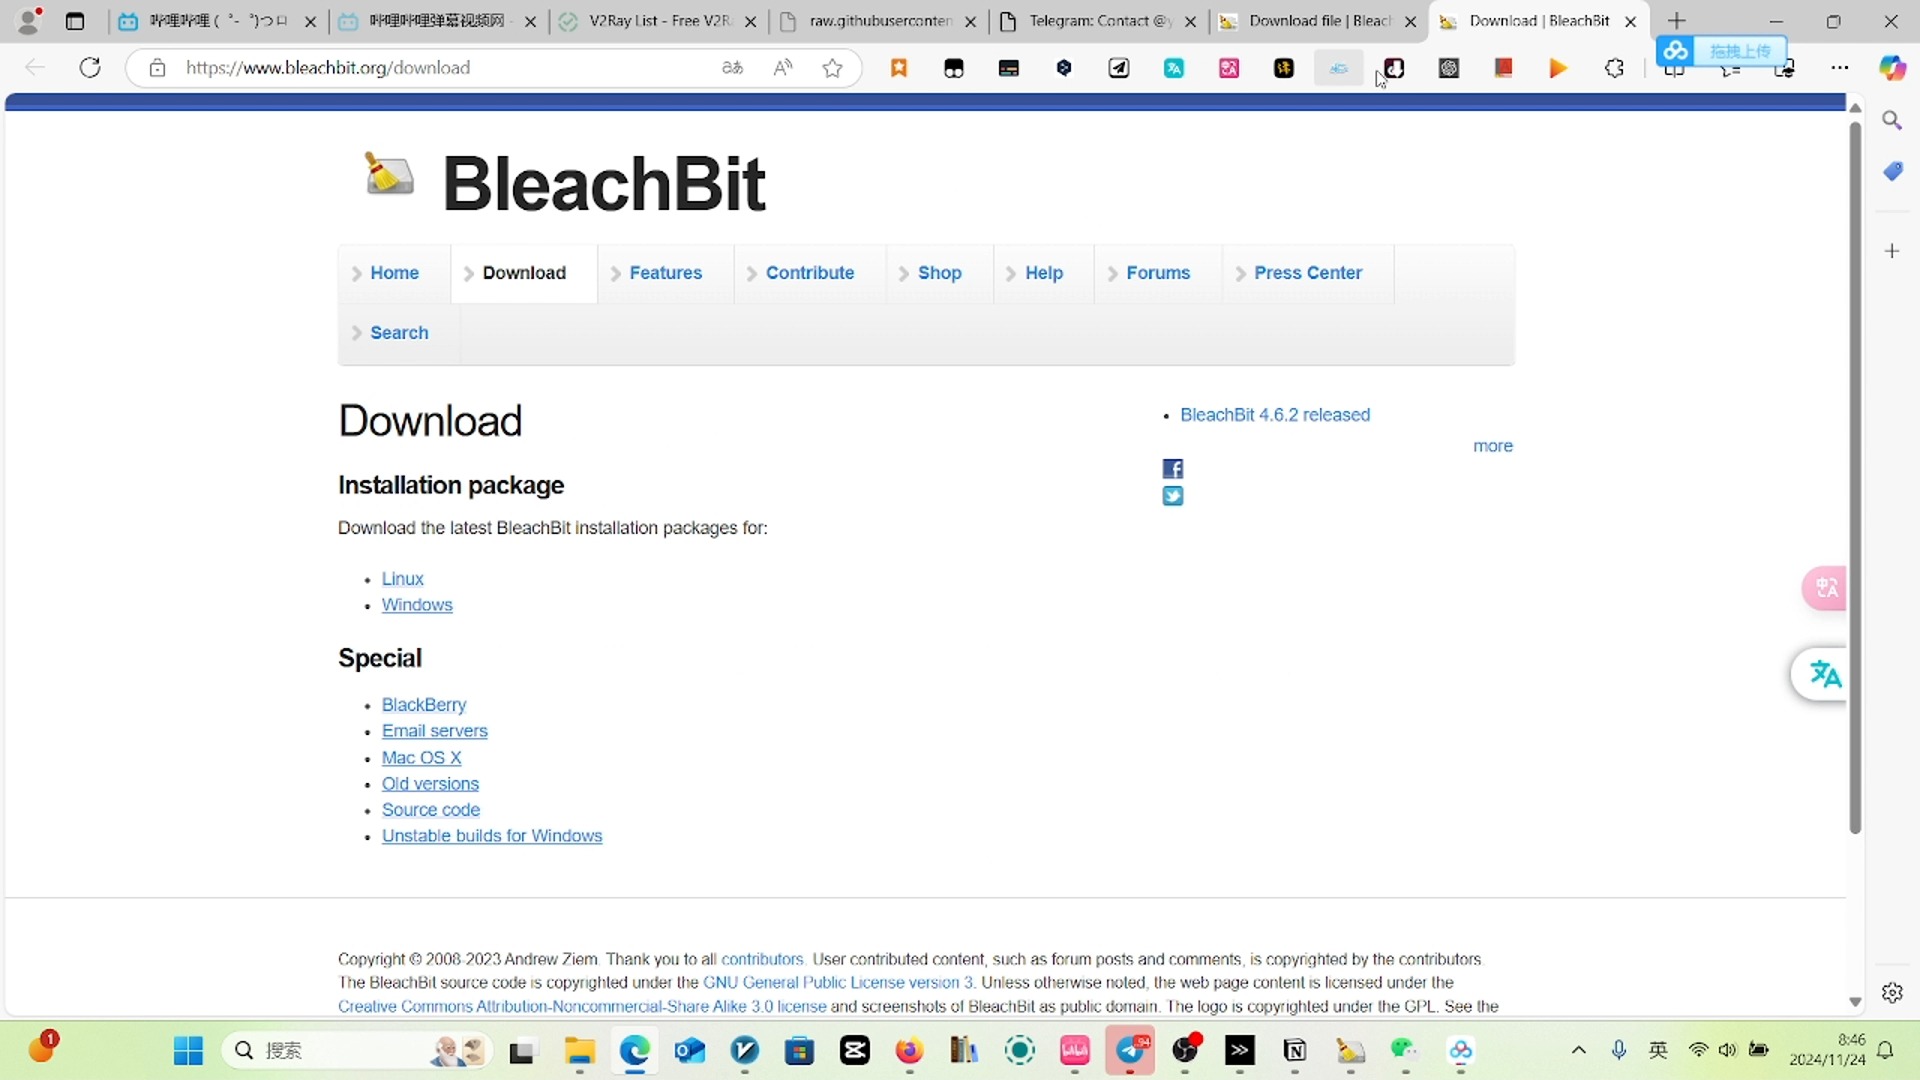This screenshot has width=1920, height=1080.
Task: Click the teal translate extension icon
Action: click(1174, 68)
